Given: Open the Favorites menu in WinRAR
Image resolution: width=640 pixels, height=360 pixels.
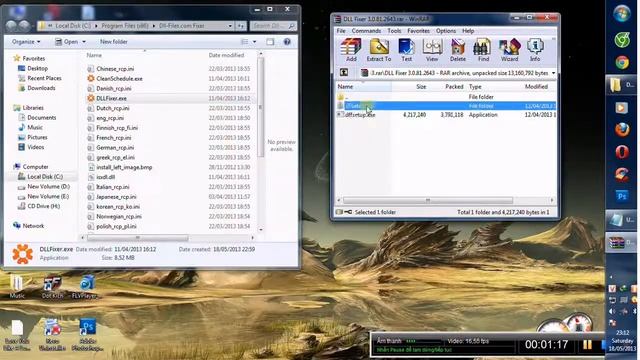Looking at the screenshot, I should (418, 31).
